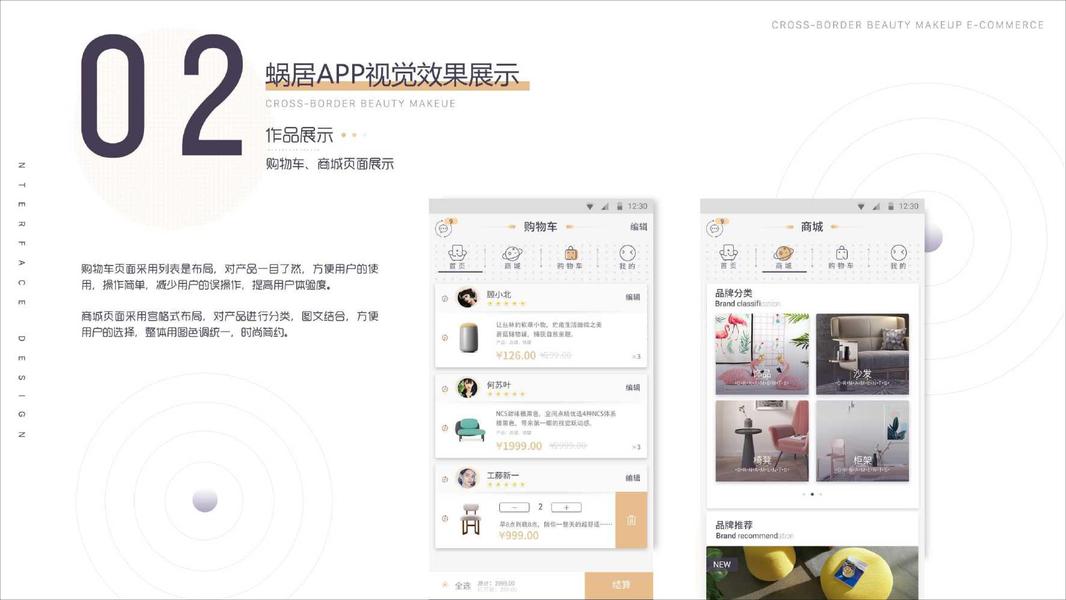This screenshot has height=600, width=1066.
Task: Click the CROSS-BORDER BEAUTY MAKEUP E-COMMERCE header text
Action: (x=908, y=25)
